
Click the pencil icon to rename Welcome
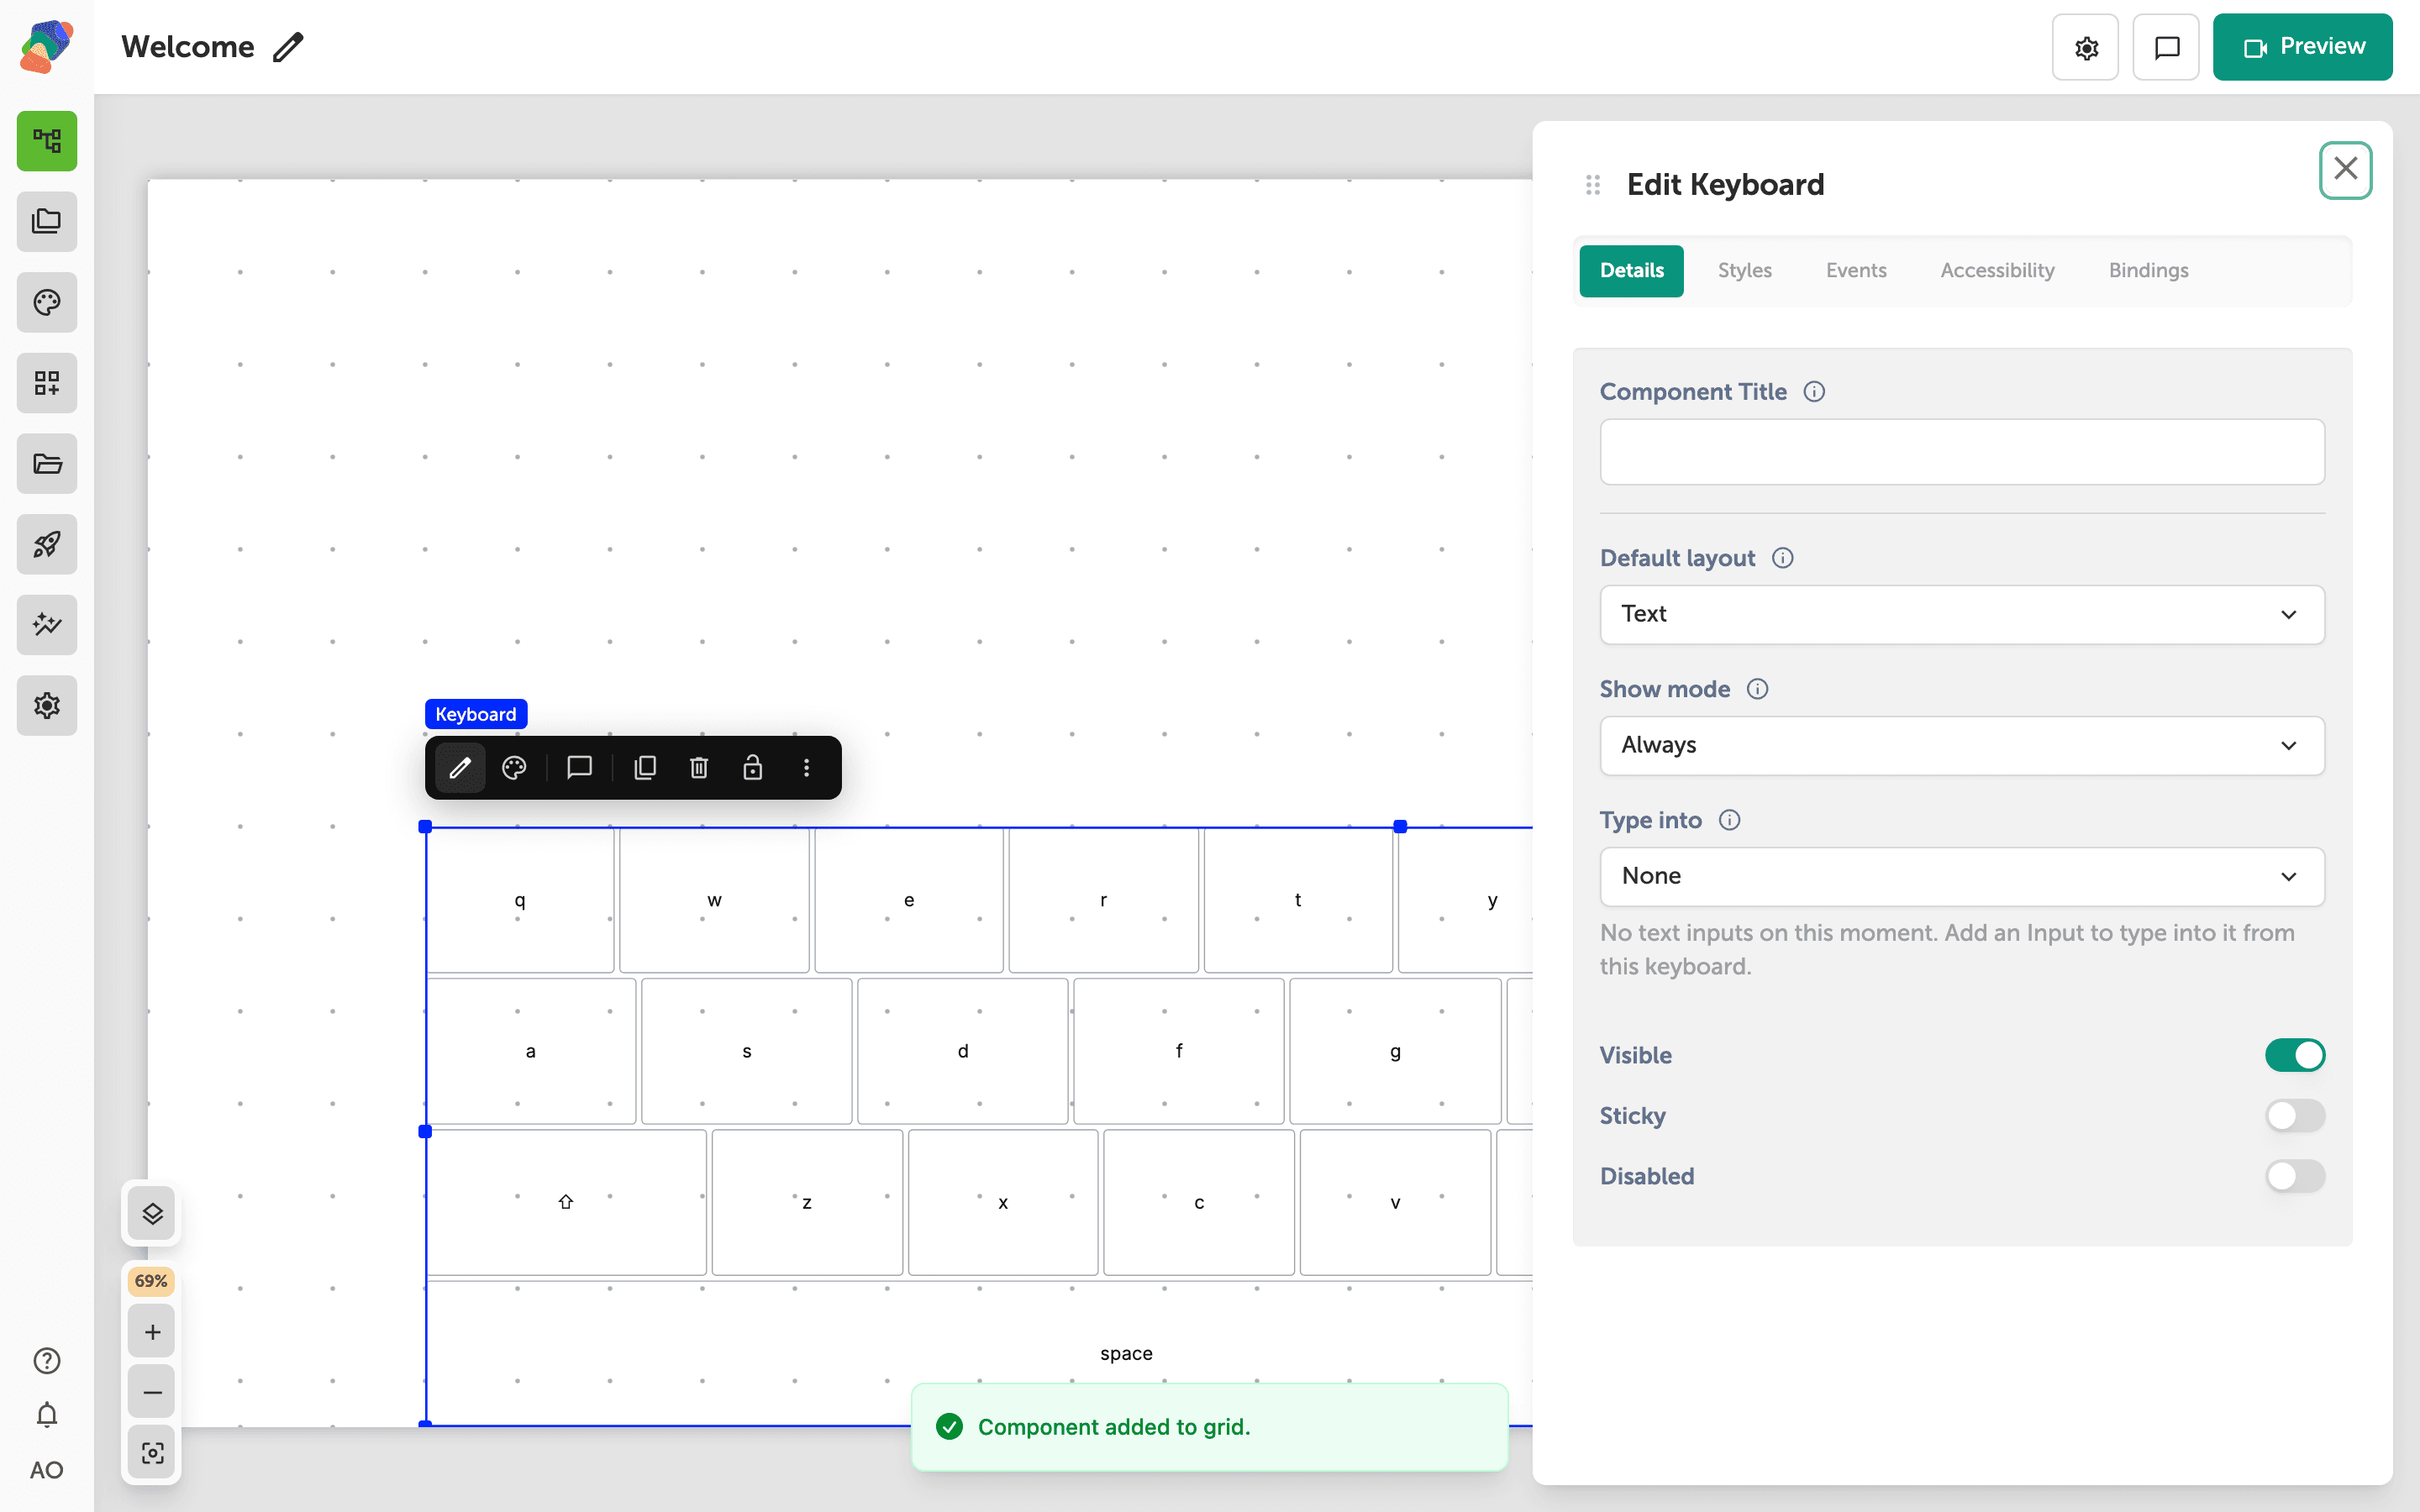[x=288, y=47]
